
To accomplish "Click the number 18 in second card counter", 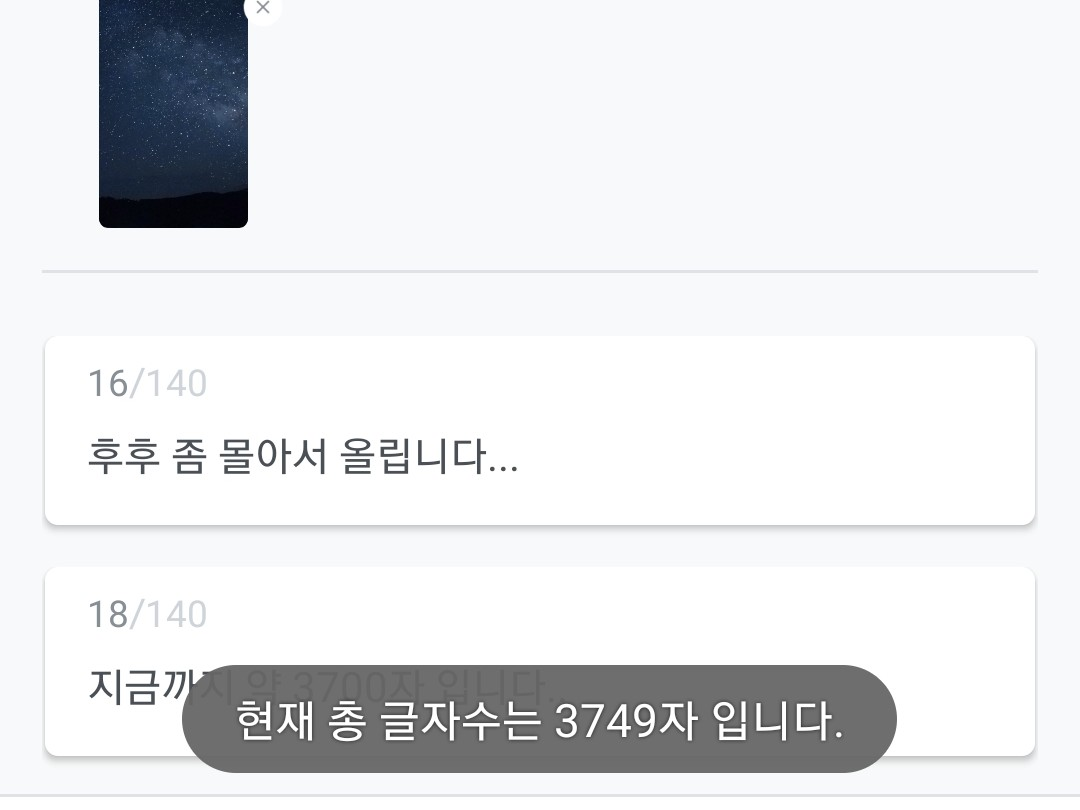I will (108, 614).
